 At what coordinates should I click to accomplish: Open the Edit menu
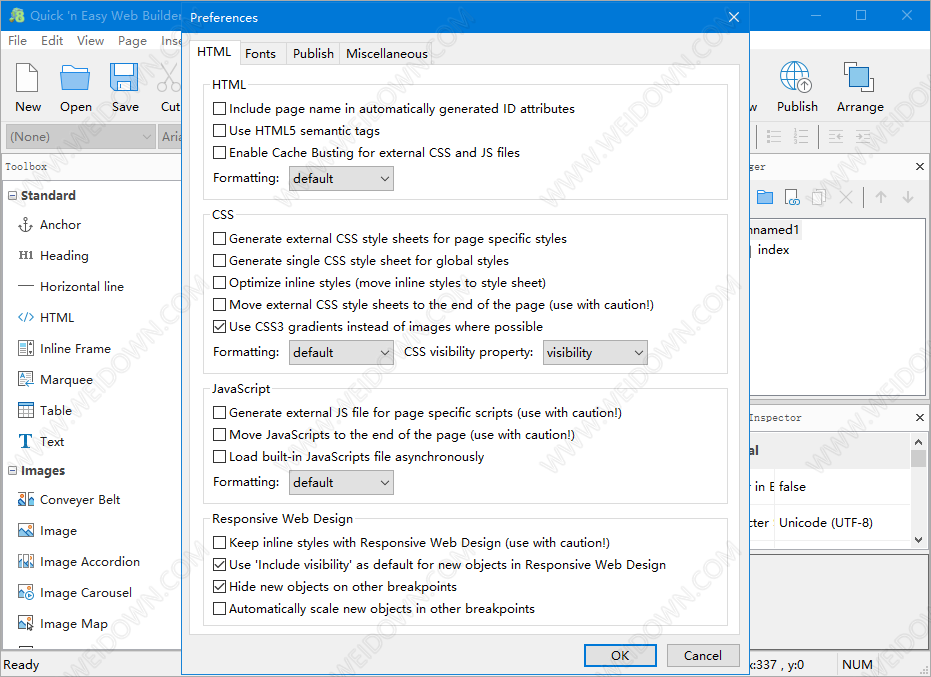click(x=52, y=40)
